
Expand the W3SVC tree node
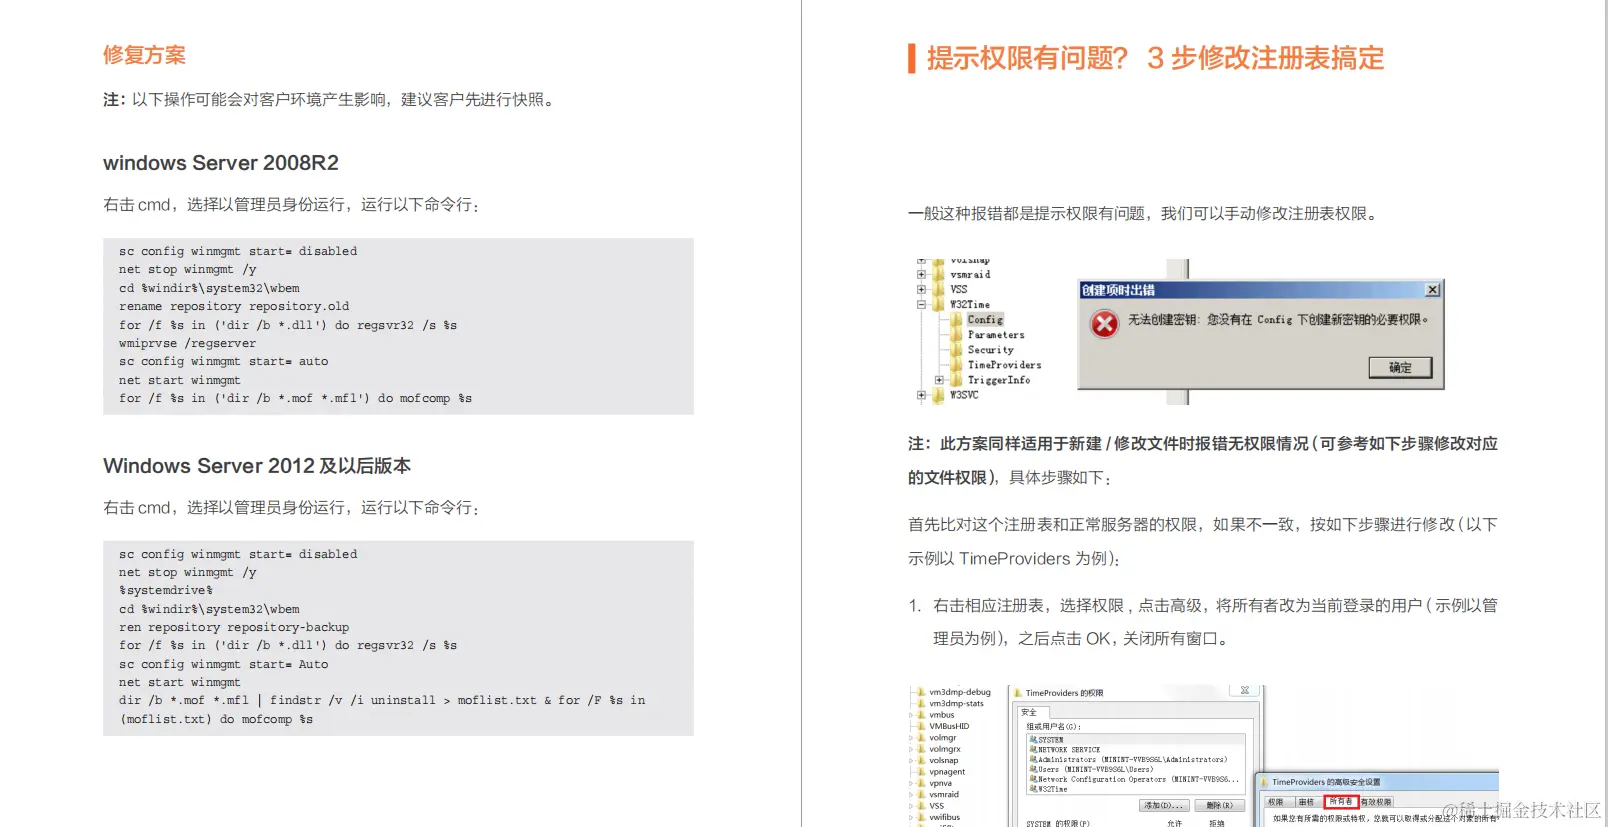coord(921,395)
